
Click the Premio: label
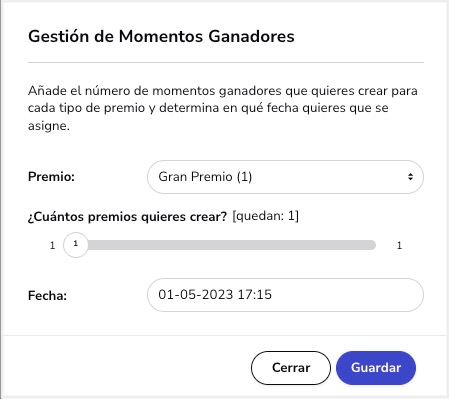(51, 177)
